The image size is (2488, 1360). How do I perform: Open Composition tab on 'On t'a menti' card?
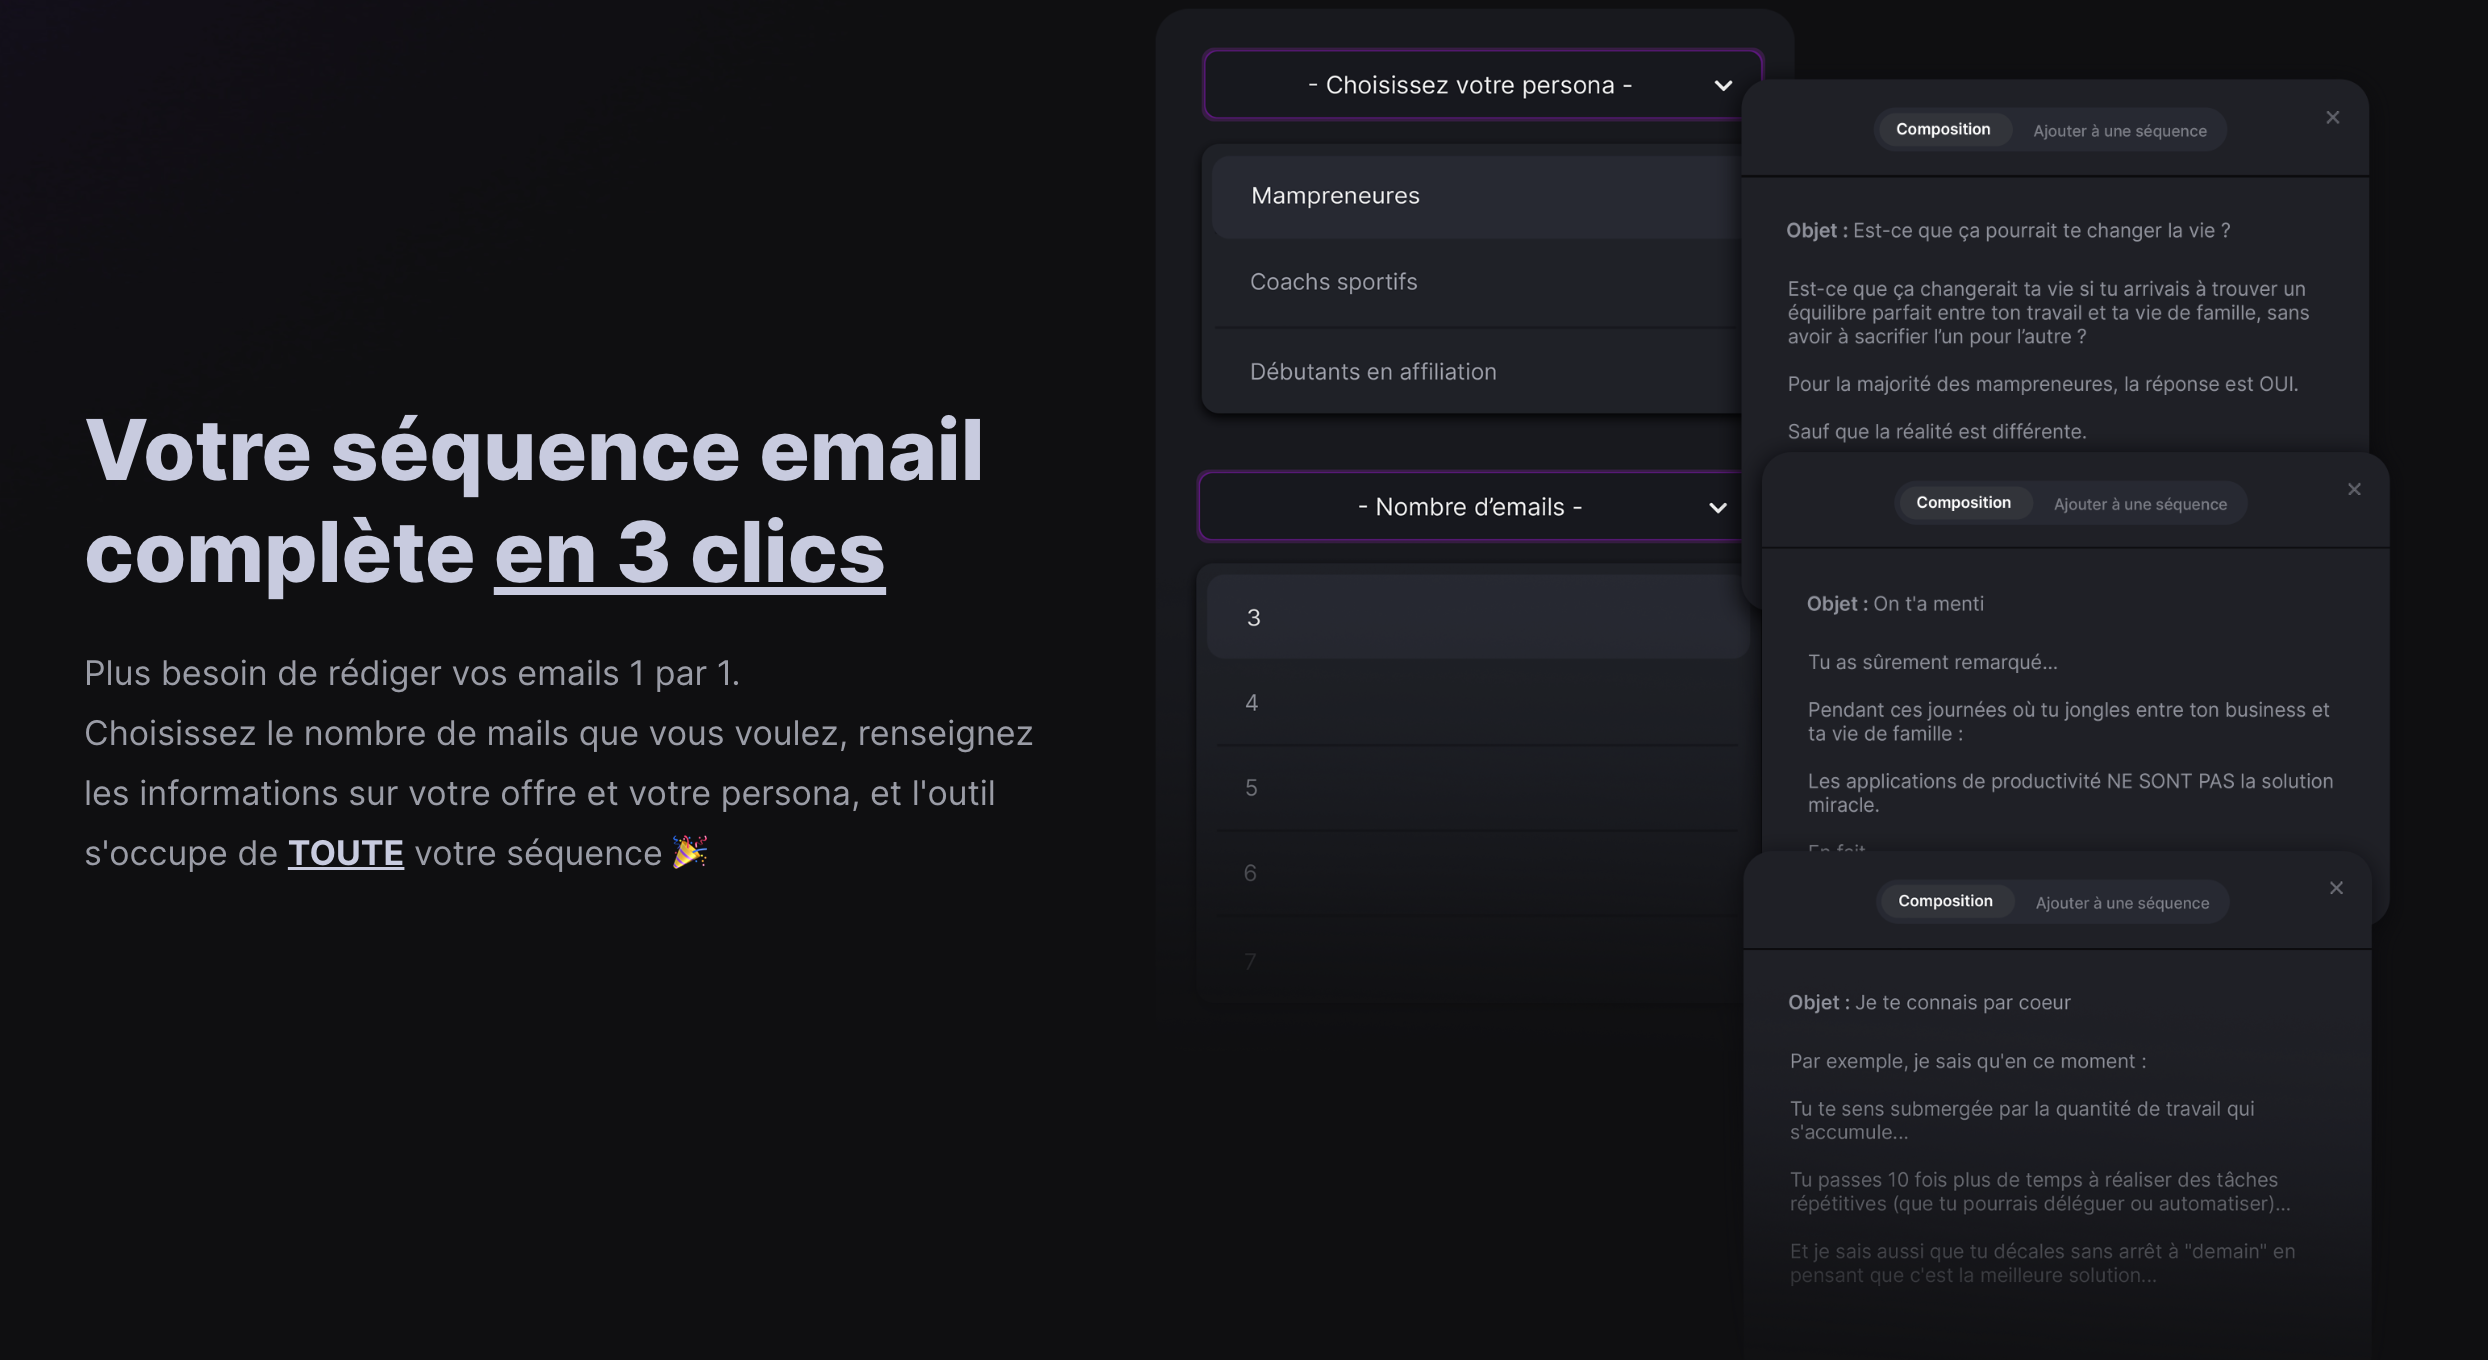pyautogui.click(x=1962, y=503)
